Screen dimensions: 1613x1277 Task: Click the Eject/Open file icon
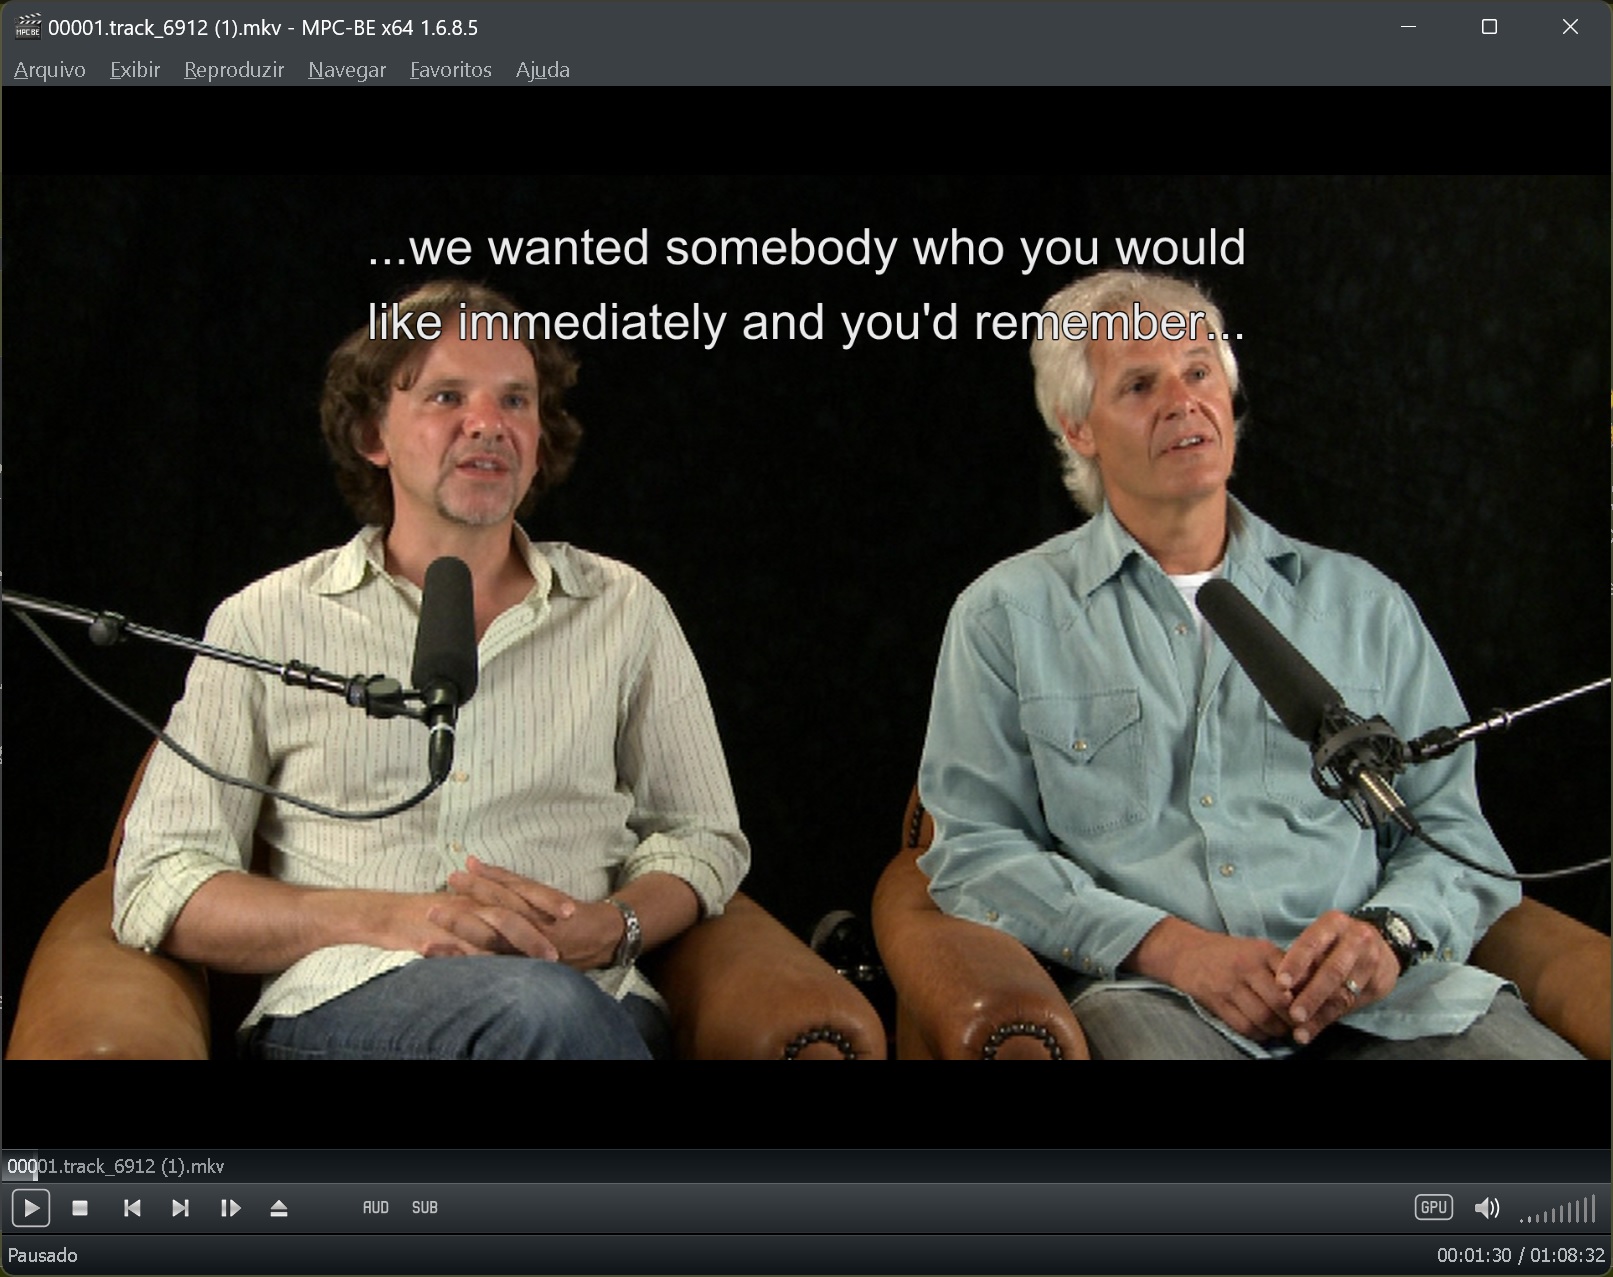coord(279,1208)
